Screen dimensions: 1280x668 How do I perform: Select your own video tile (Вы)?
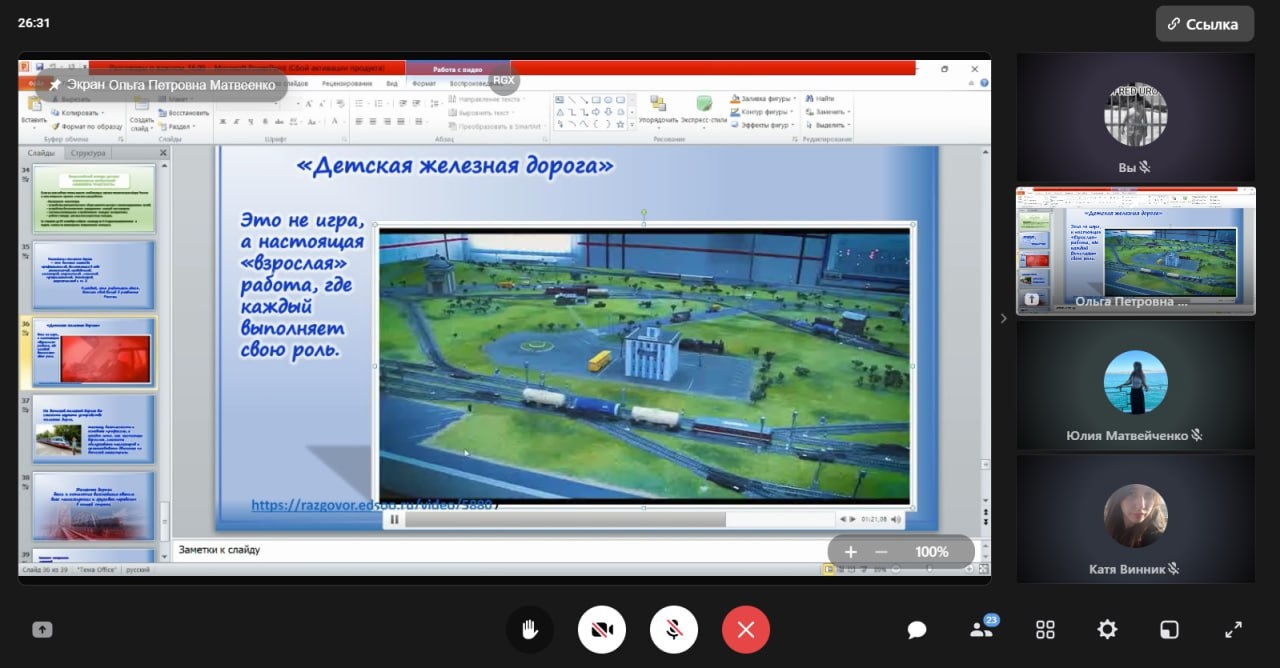[x=1136, y=117]
